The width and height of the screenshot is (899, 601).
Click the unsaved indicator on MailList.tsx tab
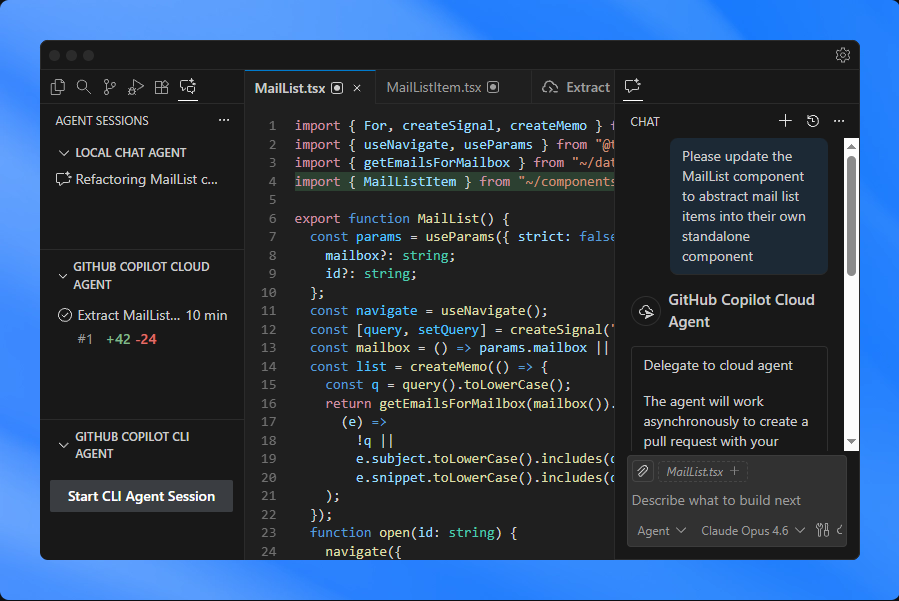tap(337, 88)
